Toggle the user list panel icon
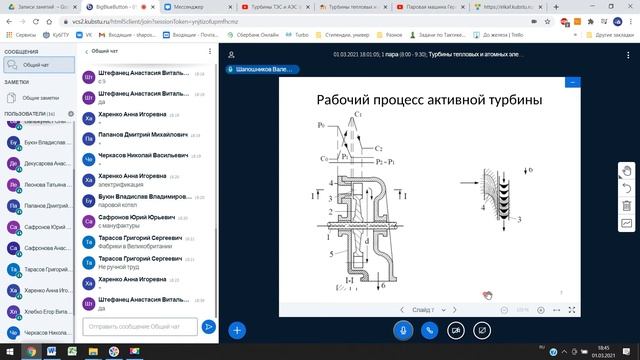The image size is (640, 360). point(231,55)
